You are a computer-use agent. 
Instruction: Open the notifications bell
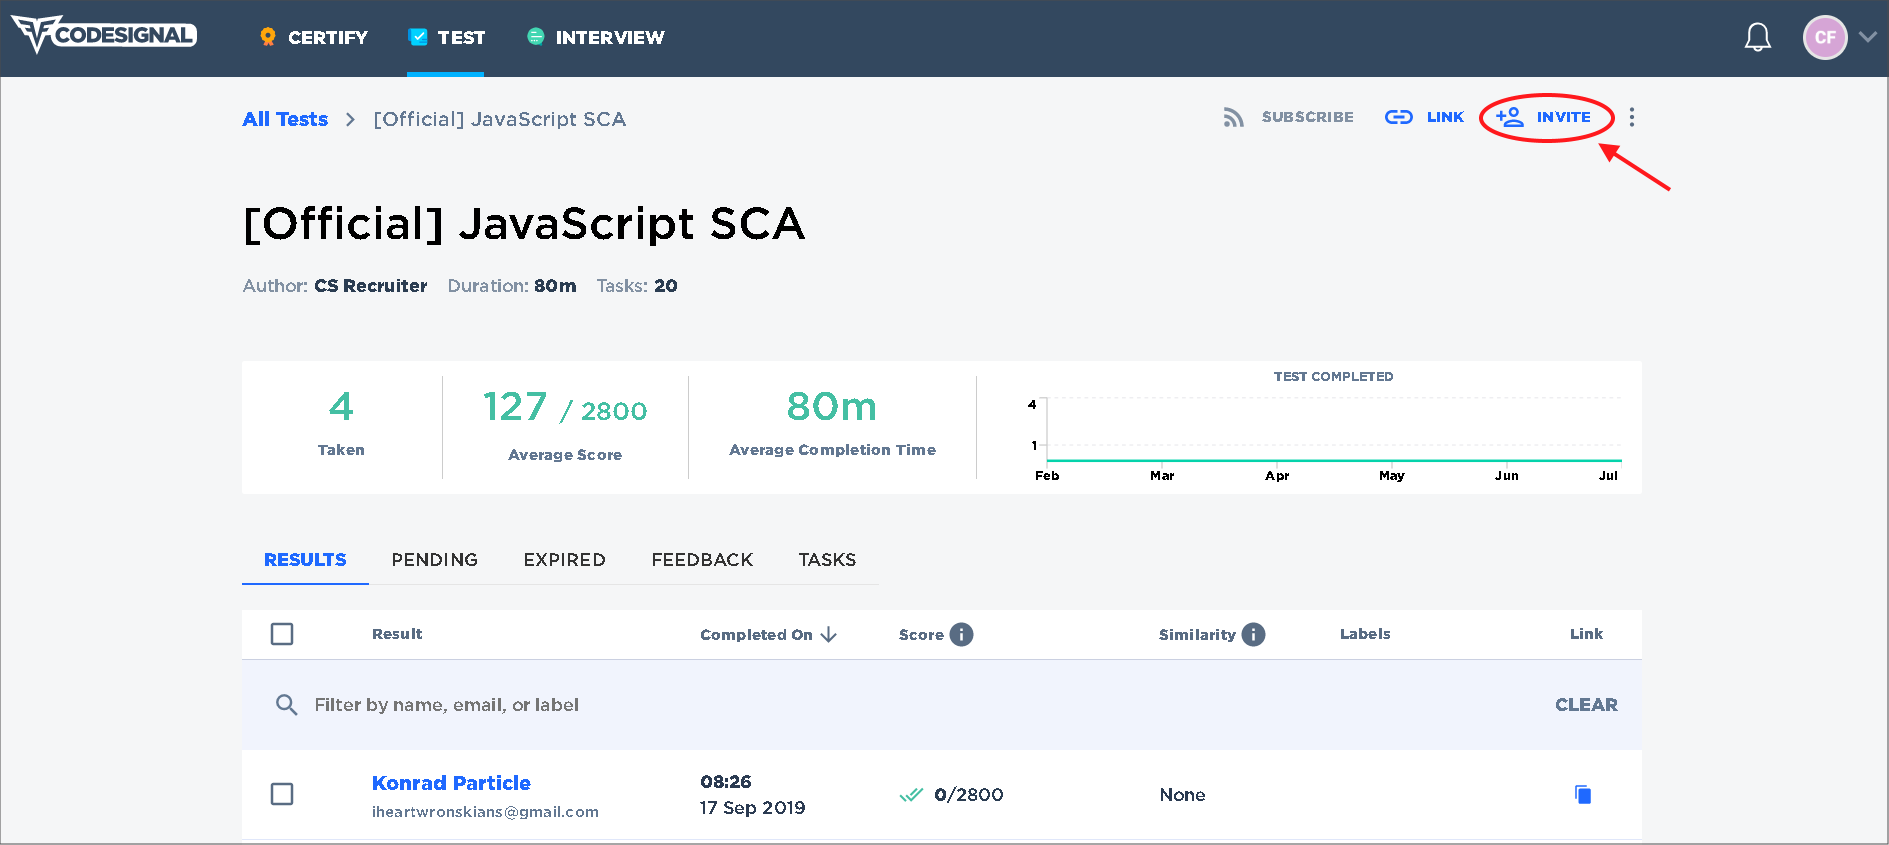1757,37
